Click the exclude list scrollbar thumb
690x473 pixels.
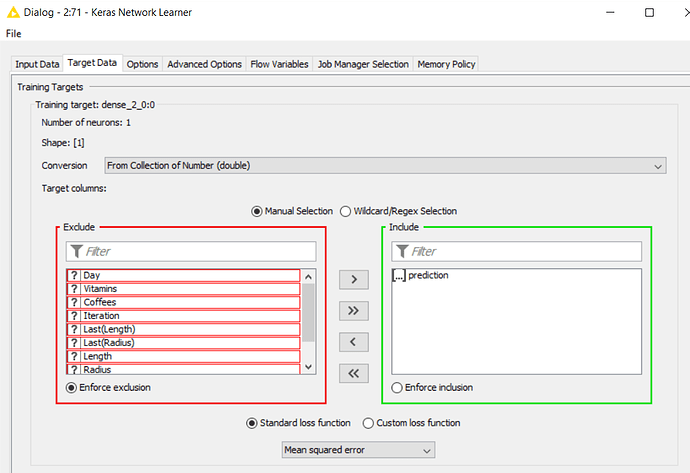click(308, 312)
